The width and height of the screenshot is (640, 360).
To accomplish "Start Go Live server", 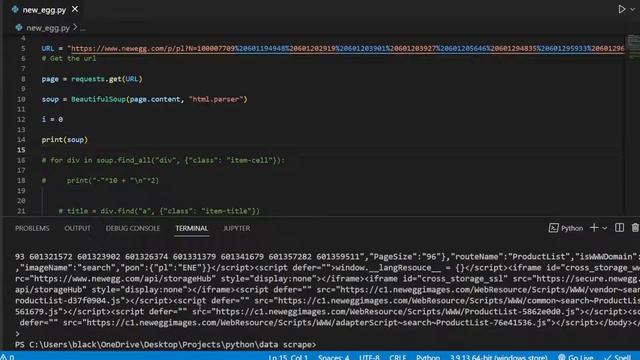I will (x=576, y=357).
